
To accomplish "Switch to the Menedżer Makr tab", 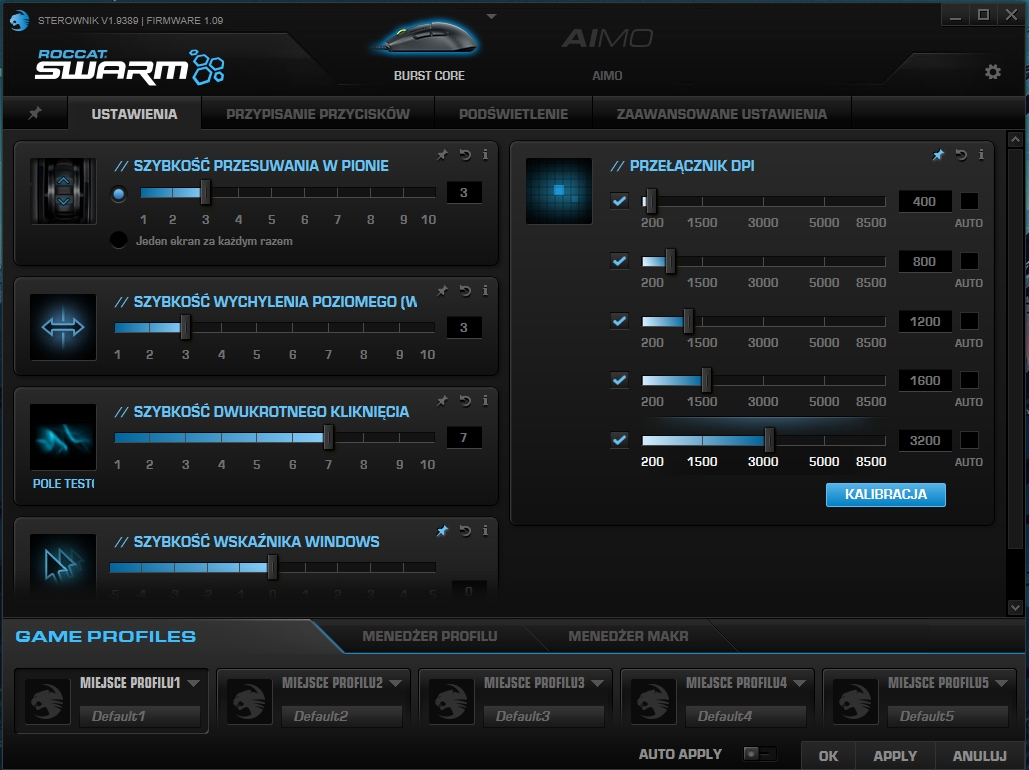I will click(628, 636).
